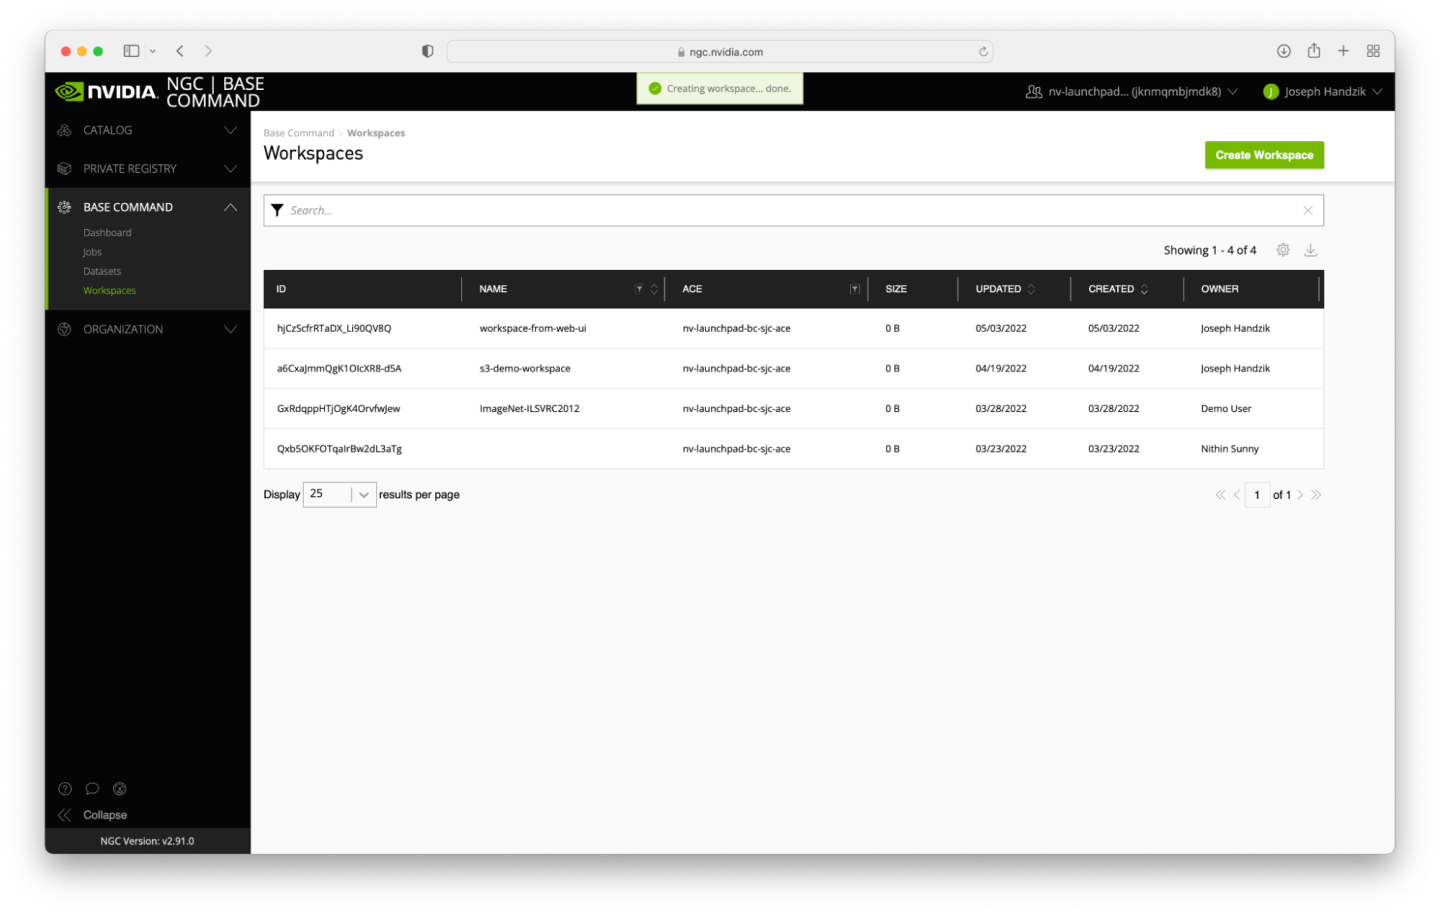Clear the search field with X icon
The width and height of the screenshot is (1440, 913).
tap(1307, 210)
